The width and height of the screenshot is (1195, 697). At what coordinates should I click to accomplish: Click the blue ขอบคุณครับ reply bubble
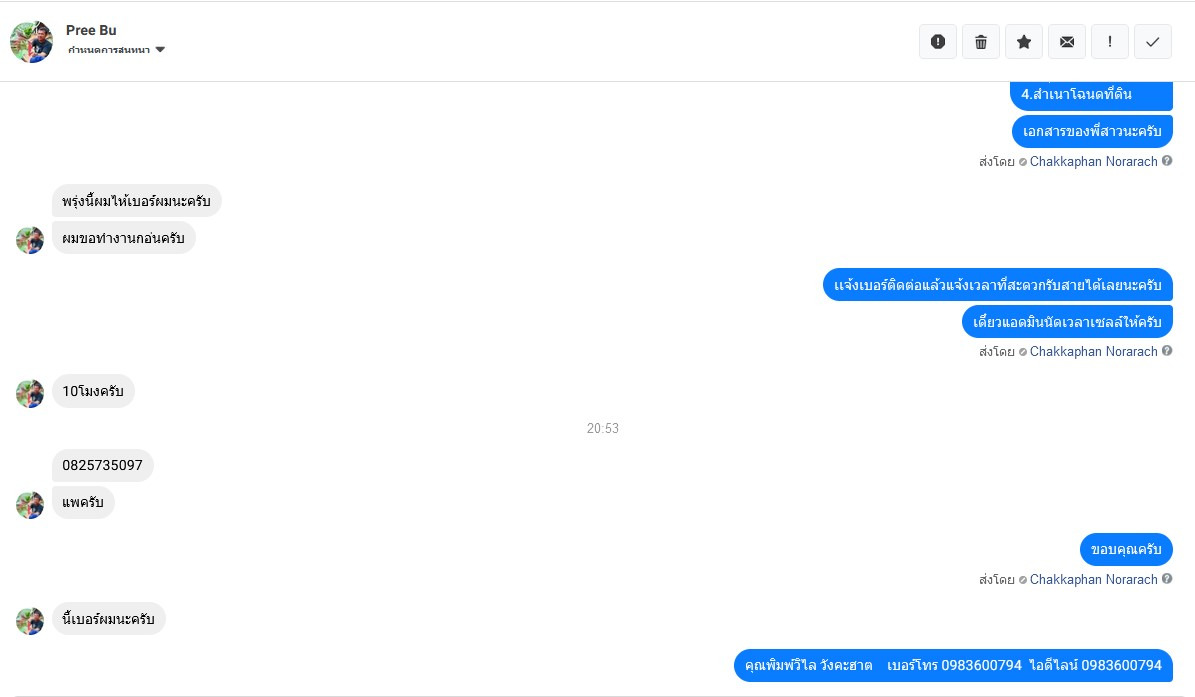click(1126, 549)
